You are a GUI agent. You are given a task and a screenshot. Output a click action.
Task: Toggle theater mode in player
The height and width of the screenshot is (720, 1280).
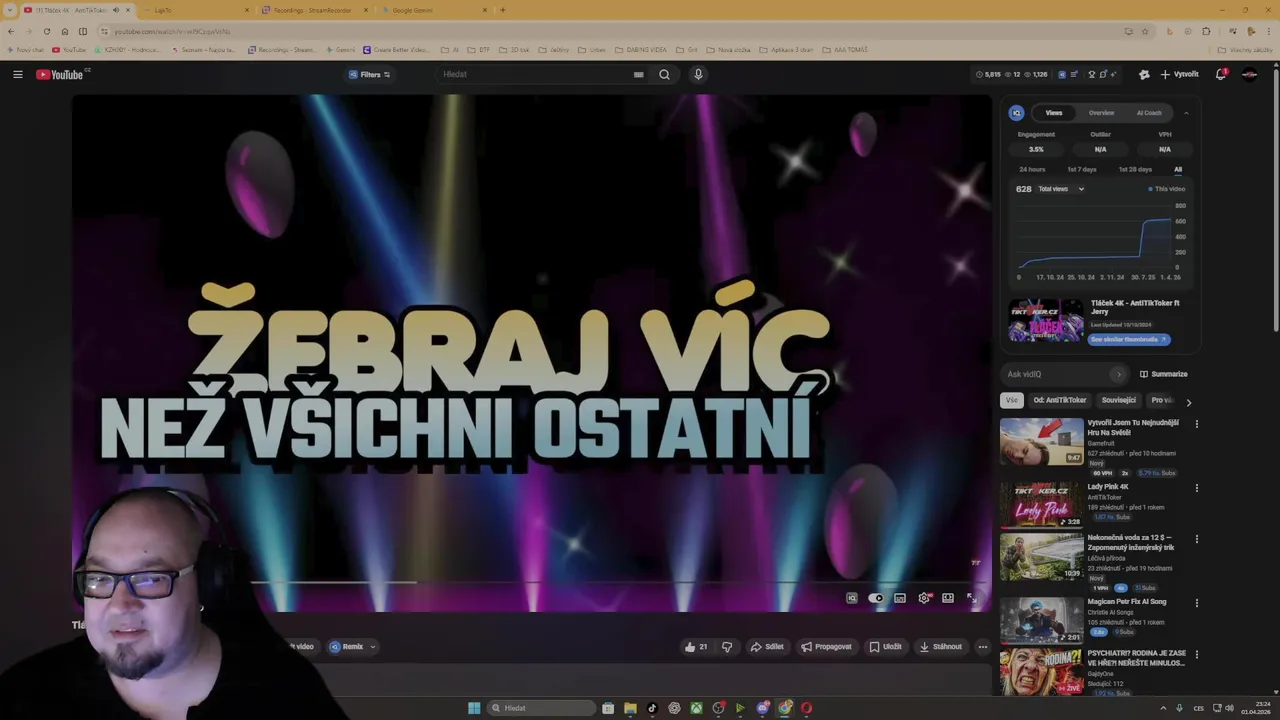948,598
